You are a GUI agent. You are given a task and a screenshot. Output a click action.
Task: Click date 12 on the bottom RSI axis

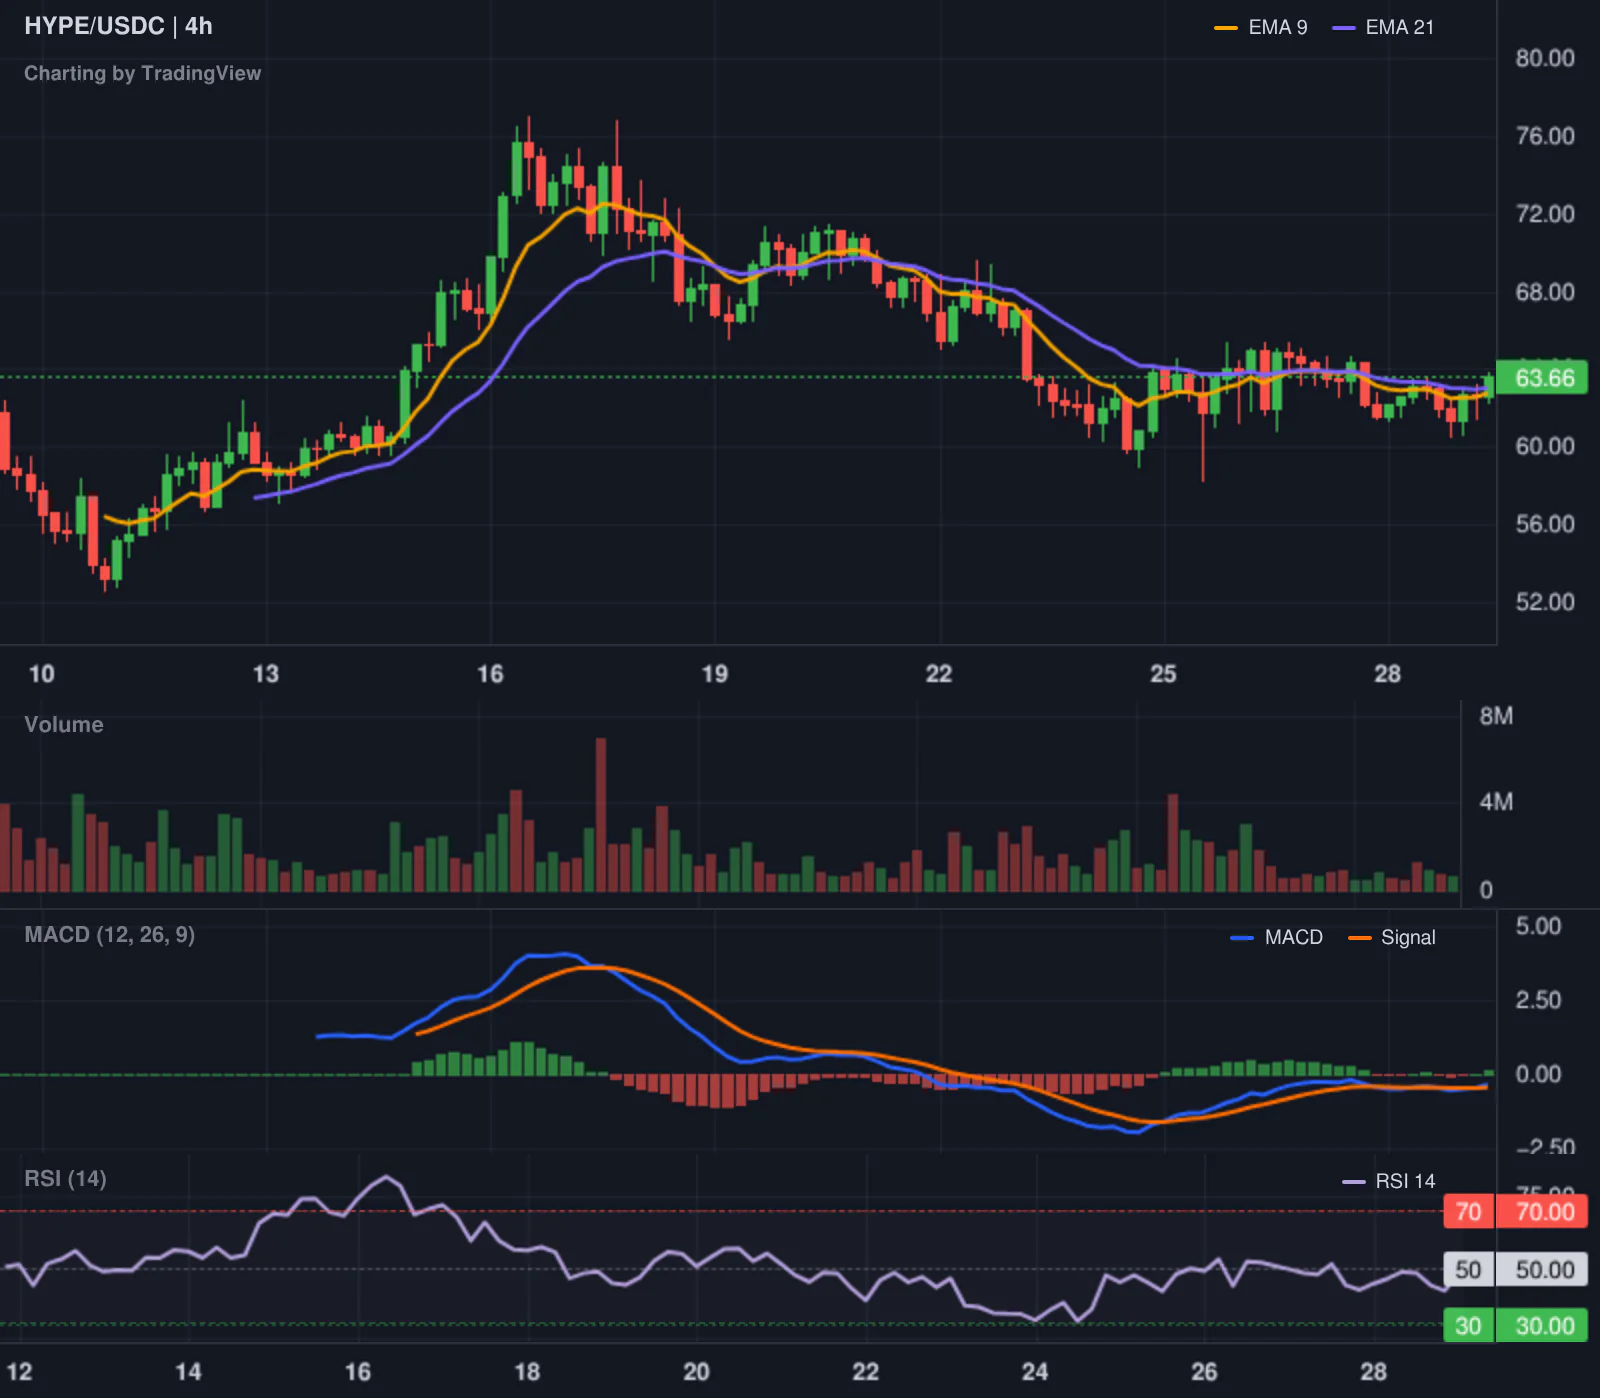pos(19,1372)
